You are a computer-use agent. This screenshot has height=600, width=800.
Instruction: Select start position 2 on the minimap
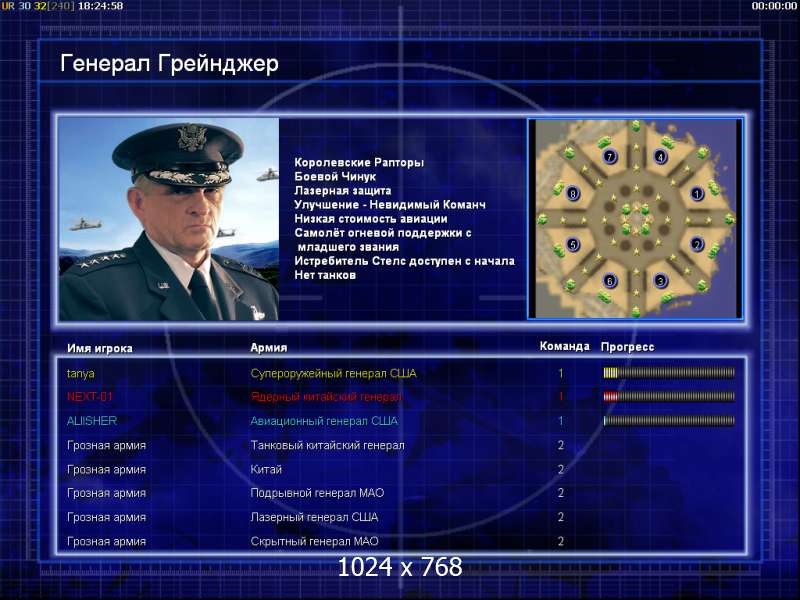(697, 244)
